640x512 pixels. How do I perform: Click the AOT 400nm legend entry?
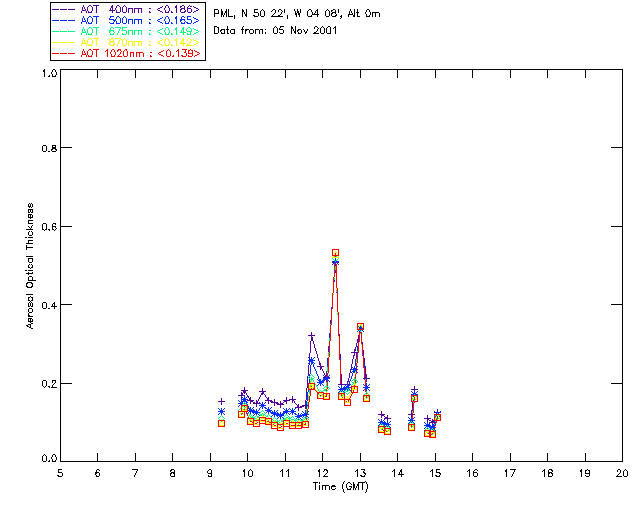point(126,9)
